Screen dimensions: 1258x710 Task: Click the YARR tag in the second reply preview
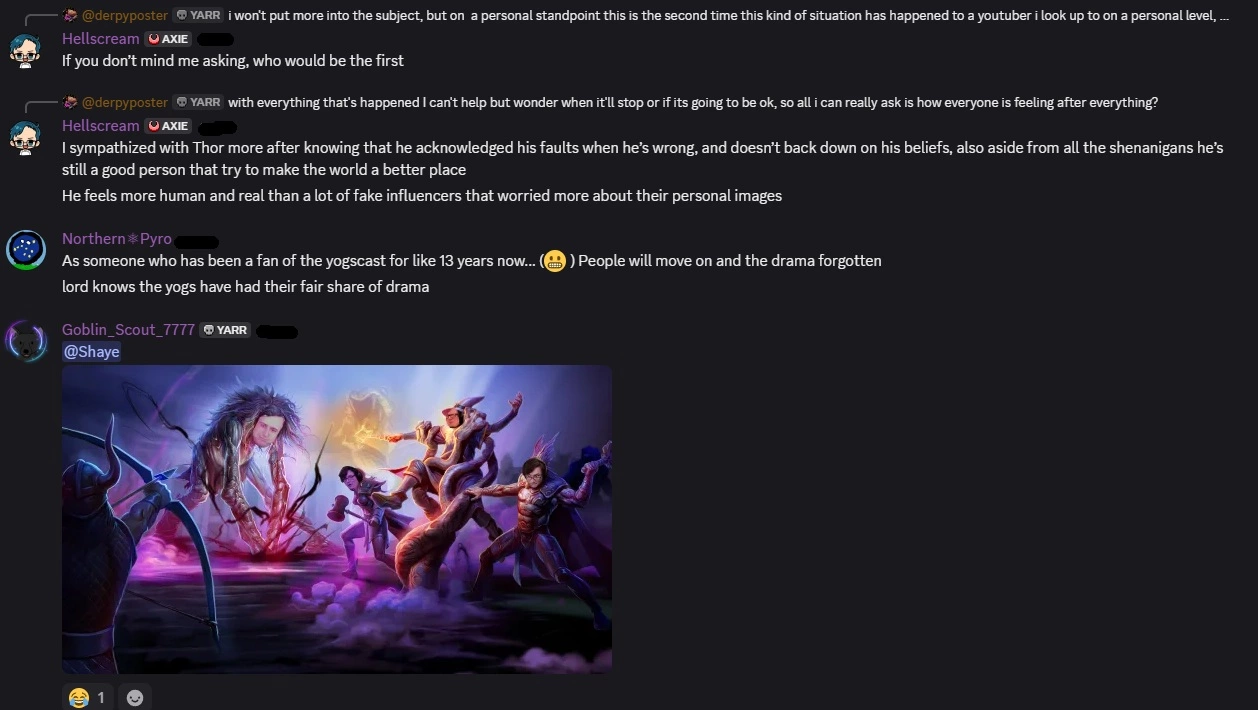tap(198, 102)
